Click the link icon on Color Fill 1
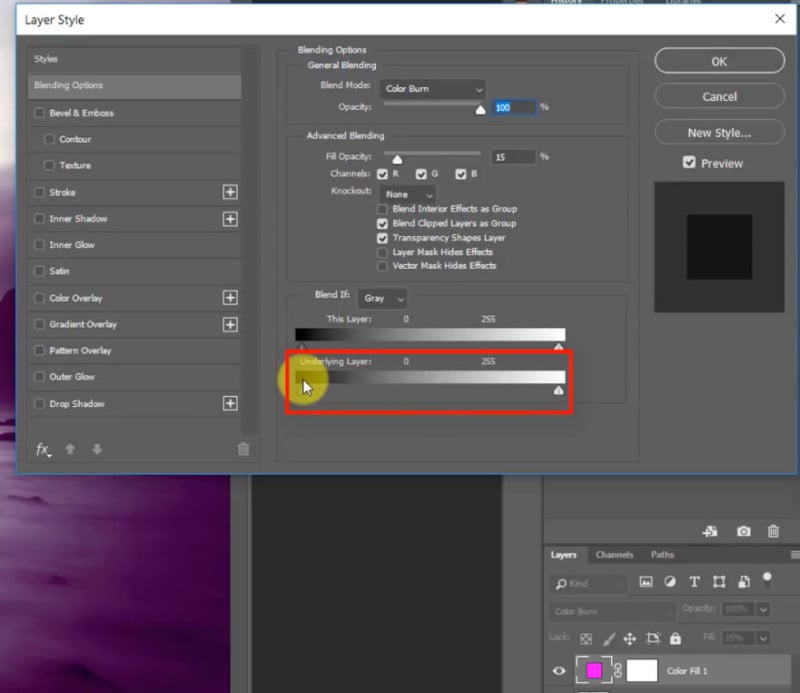The width and height of the screenshot is (800, 693). coord(618,671)
